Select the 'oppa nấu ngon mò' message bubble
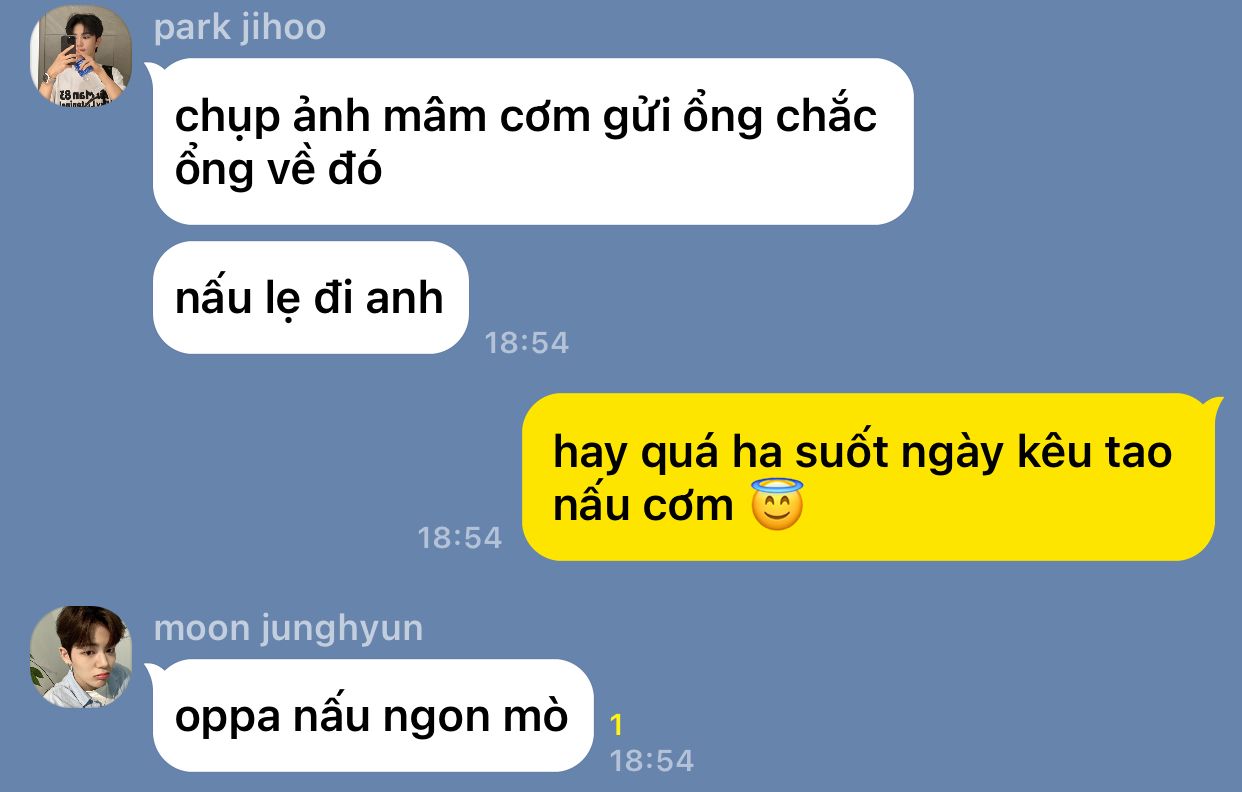 373,716
